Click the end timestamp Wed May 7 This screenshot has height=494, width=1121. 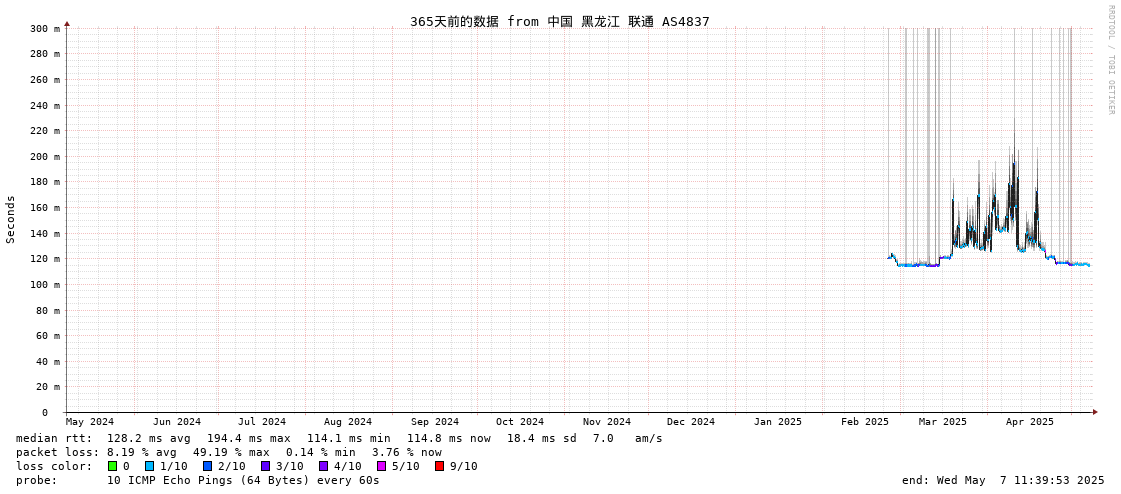tap(1003, 480)
